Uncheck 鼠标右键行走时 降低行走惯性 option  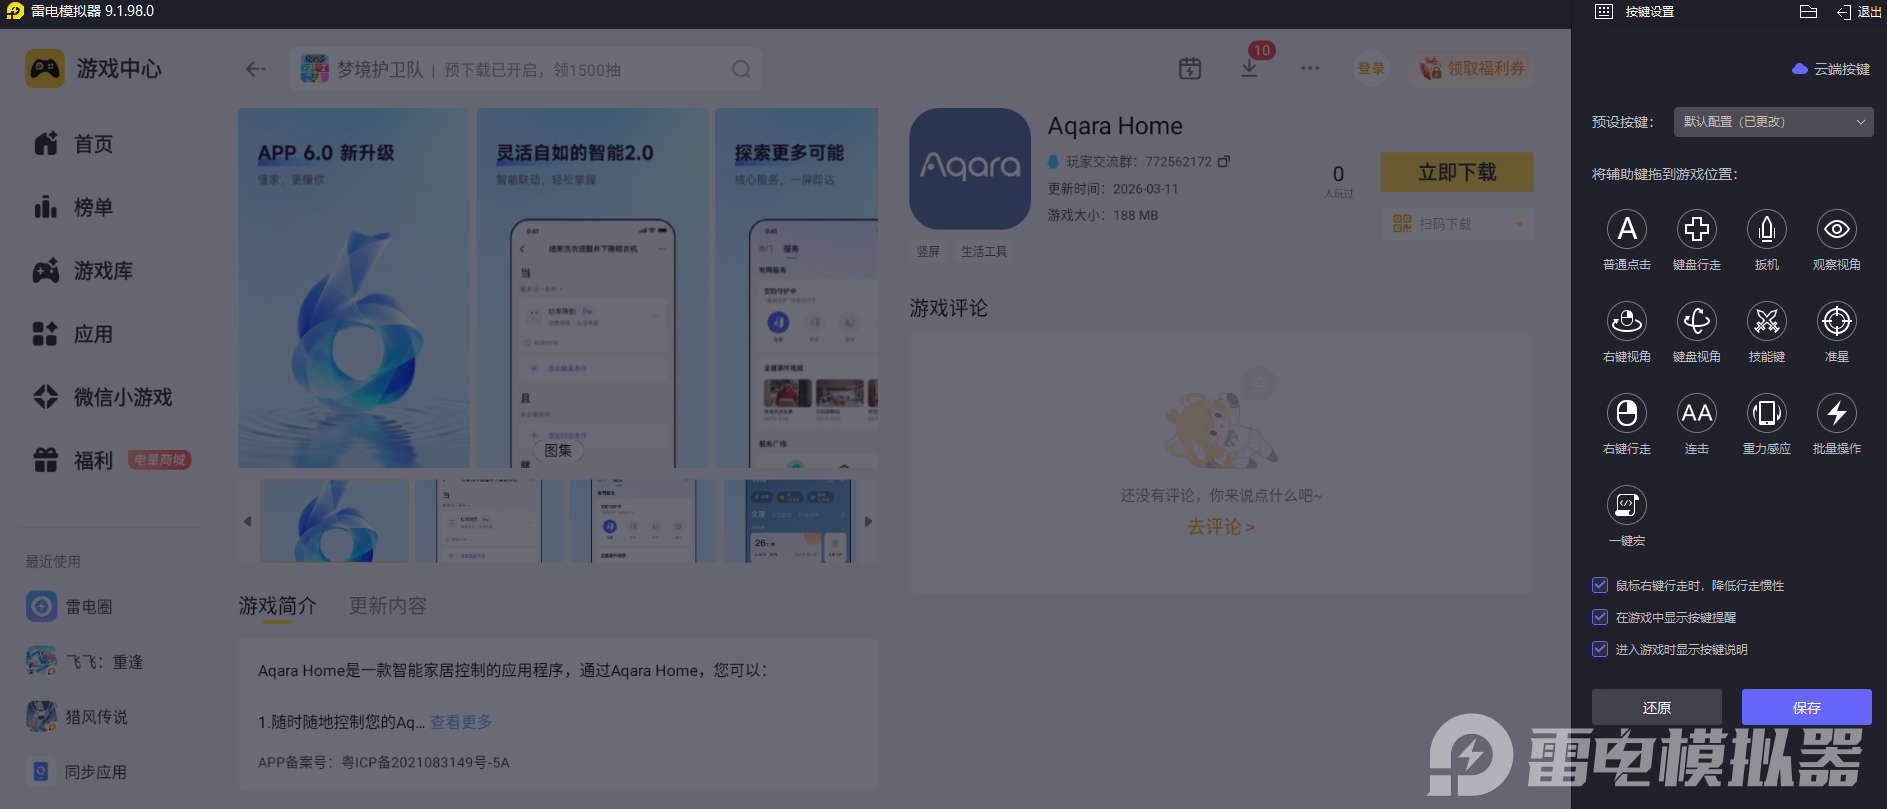pos(1600,585)
